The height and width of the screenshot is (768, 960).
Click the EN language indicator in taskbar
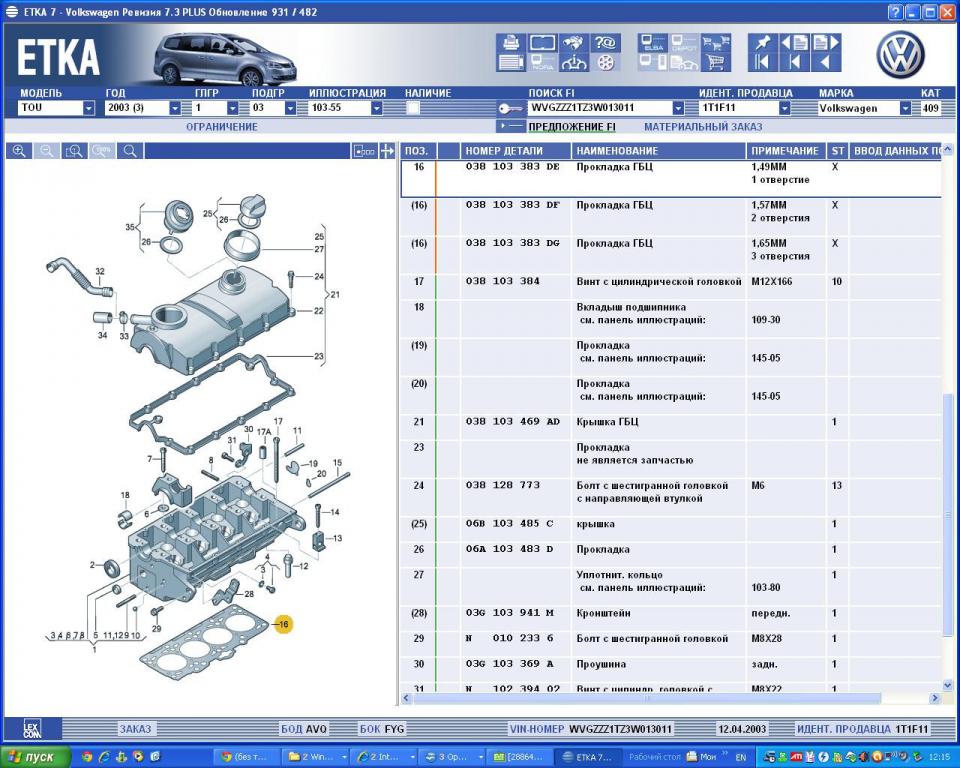(x=741, y=757)
